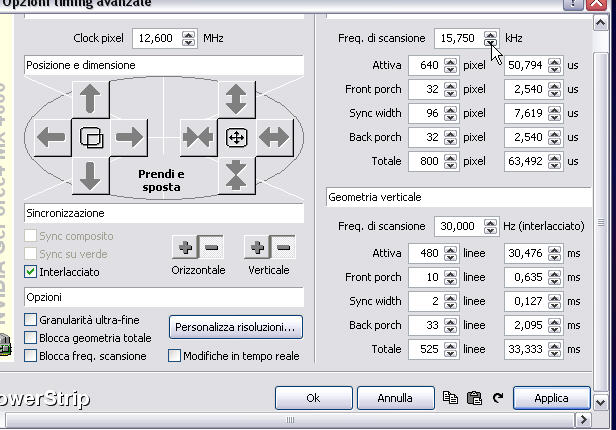Image resolution: width=616 pixels, height=430 pixels.
Task: Enable Granularità ultra-fine option
Action: pos(31,321)
